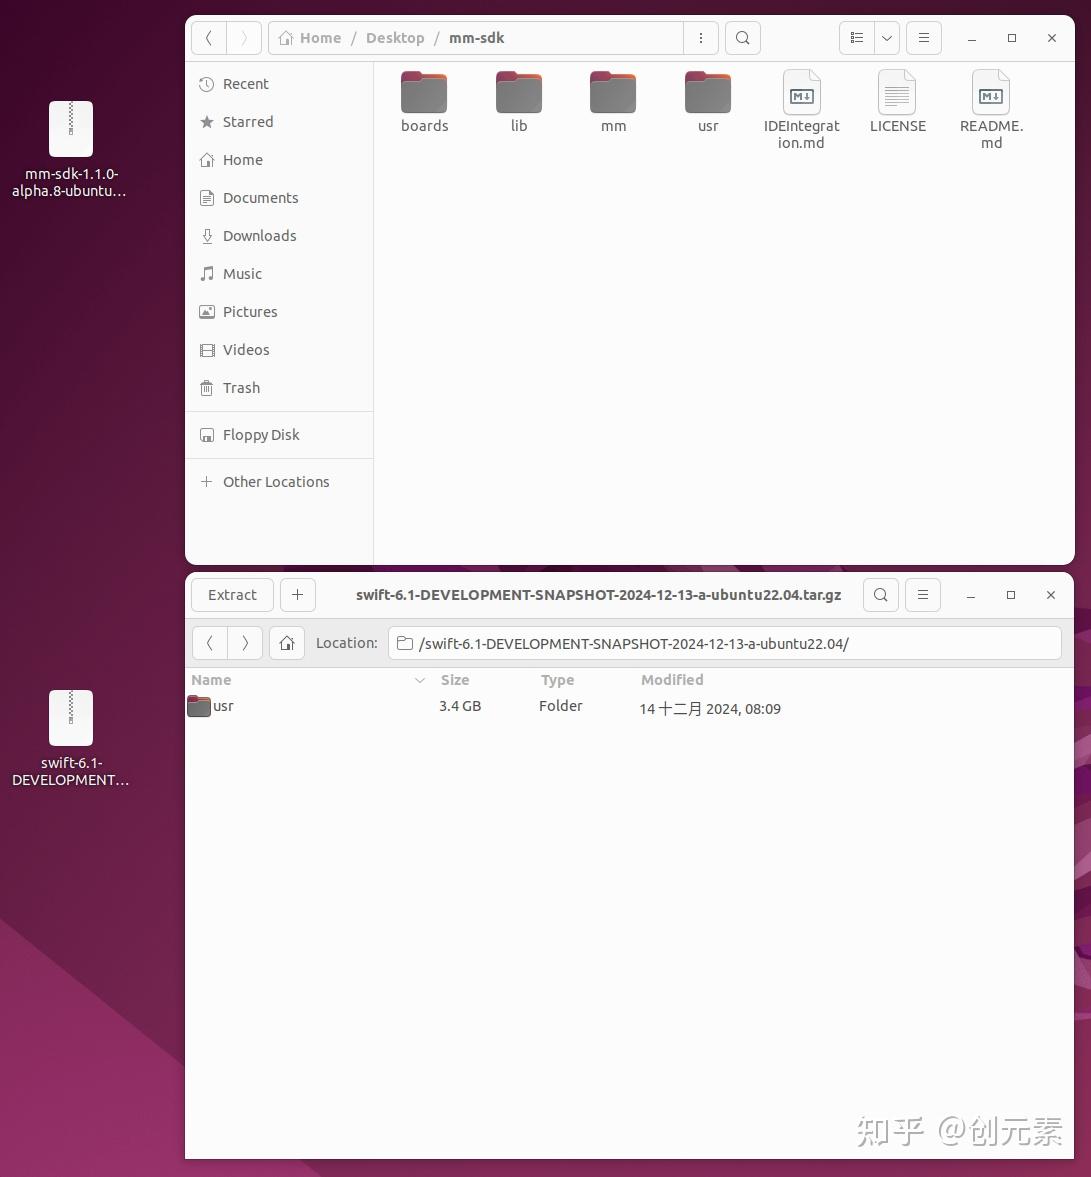Click the Extract button
This screenshot has width=1091, height=1177.
[x=232, y=595]
